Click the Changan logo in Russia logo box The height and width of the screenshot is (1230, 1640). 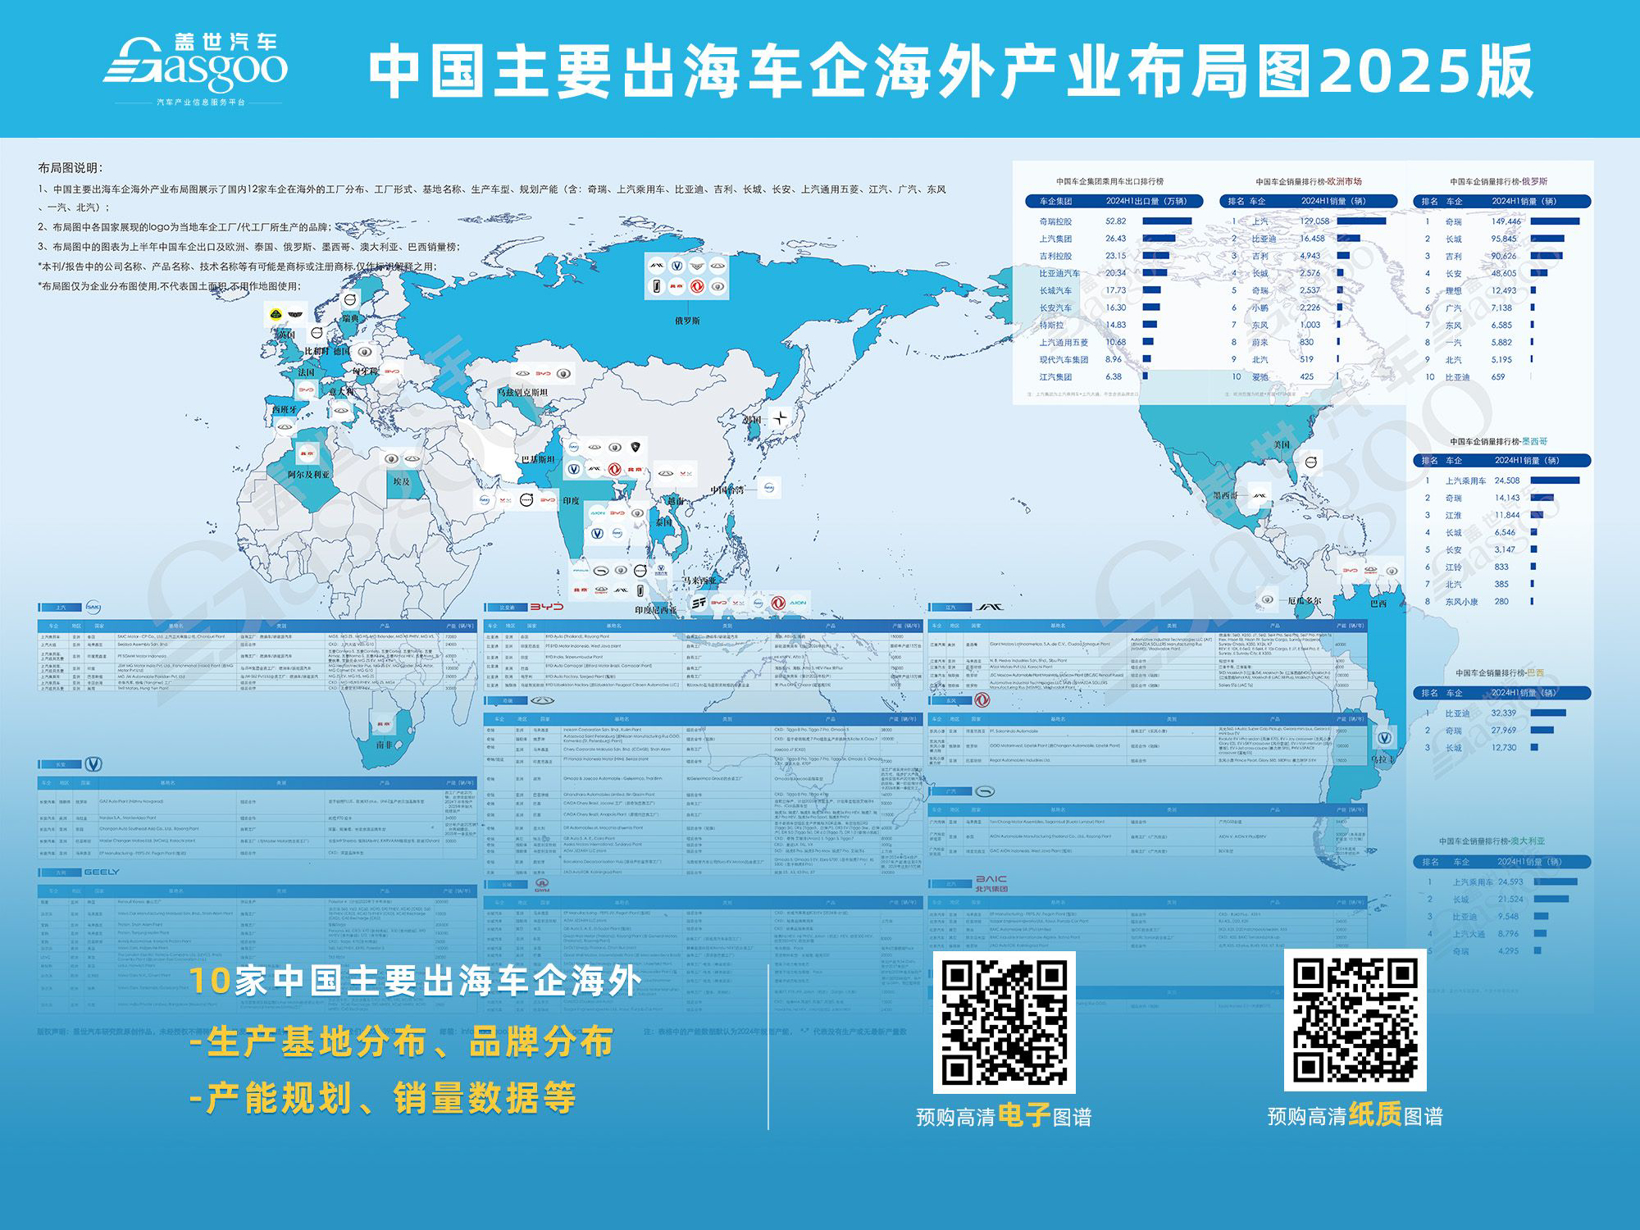[x=676, y=266]
